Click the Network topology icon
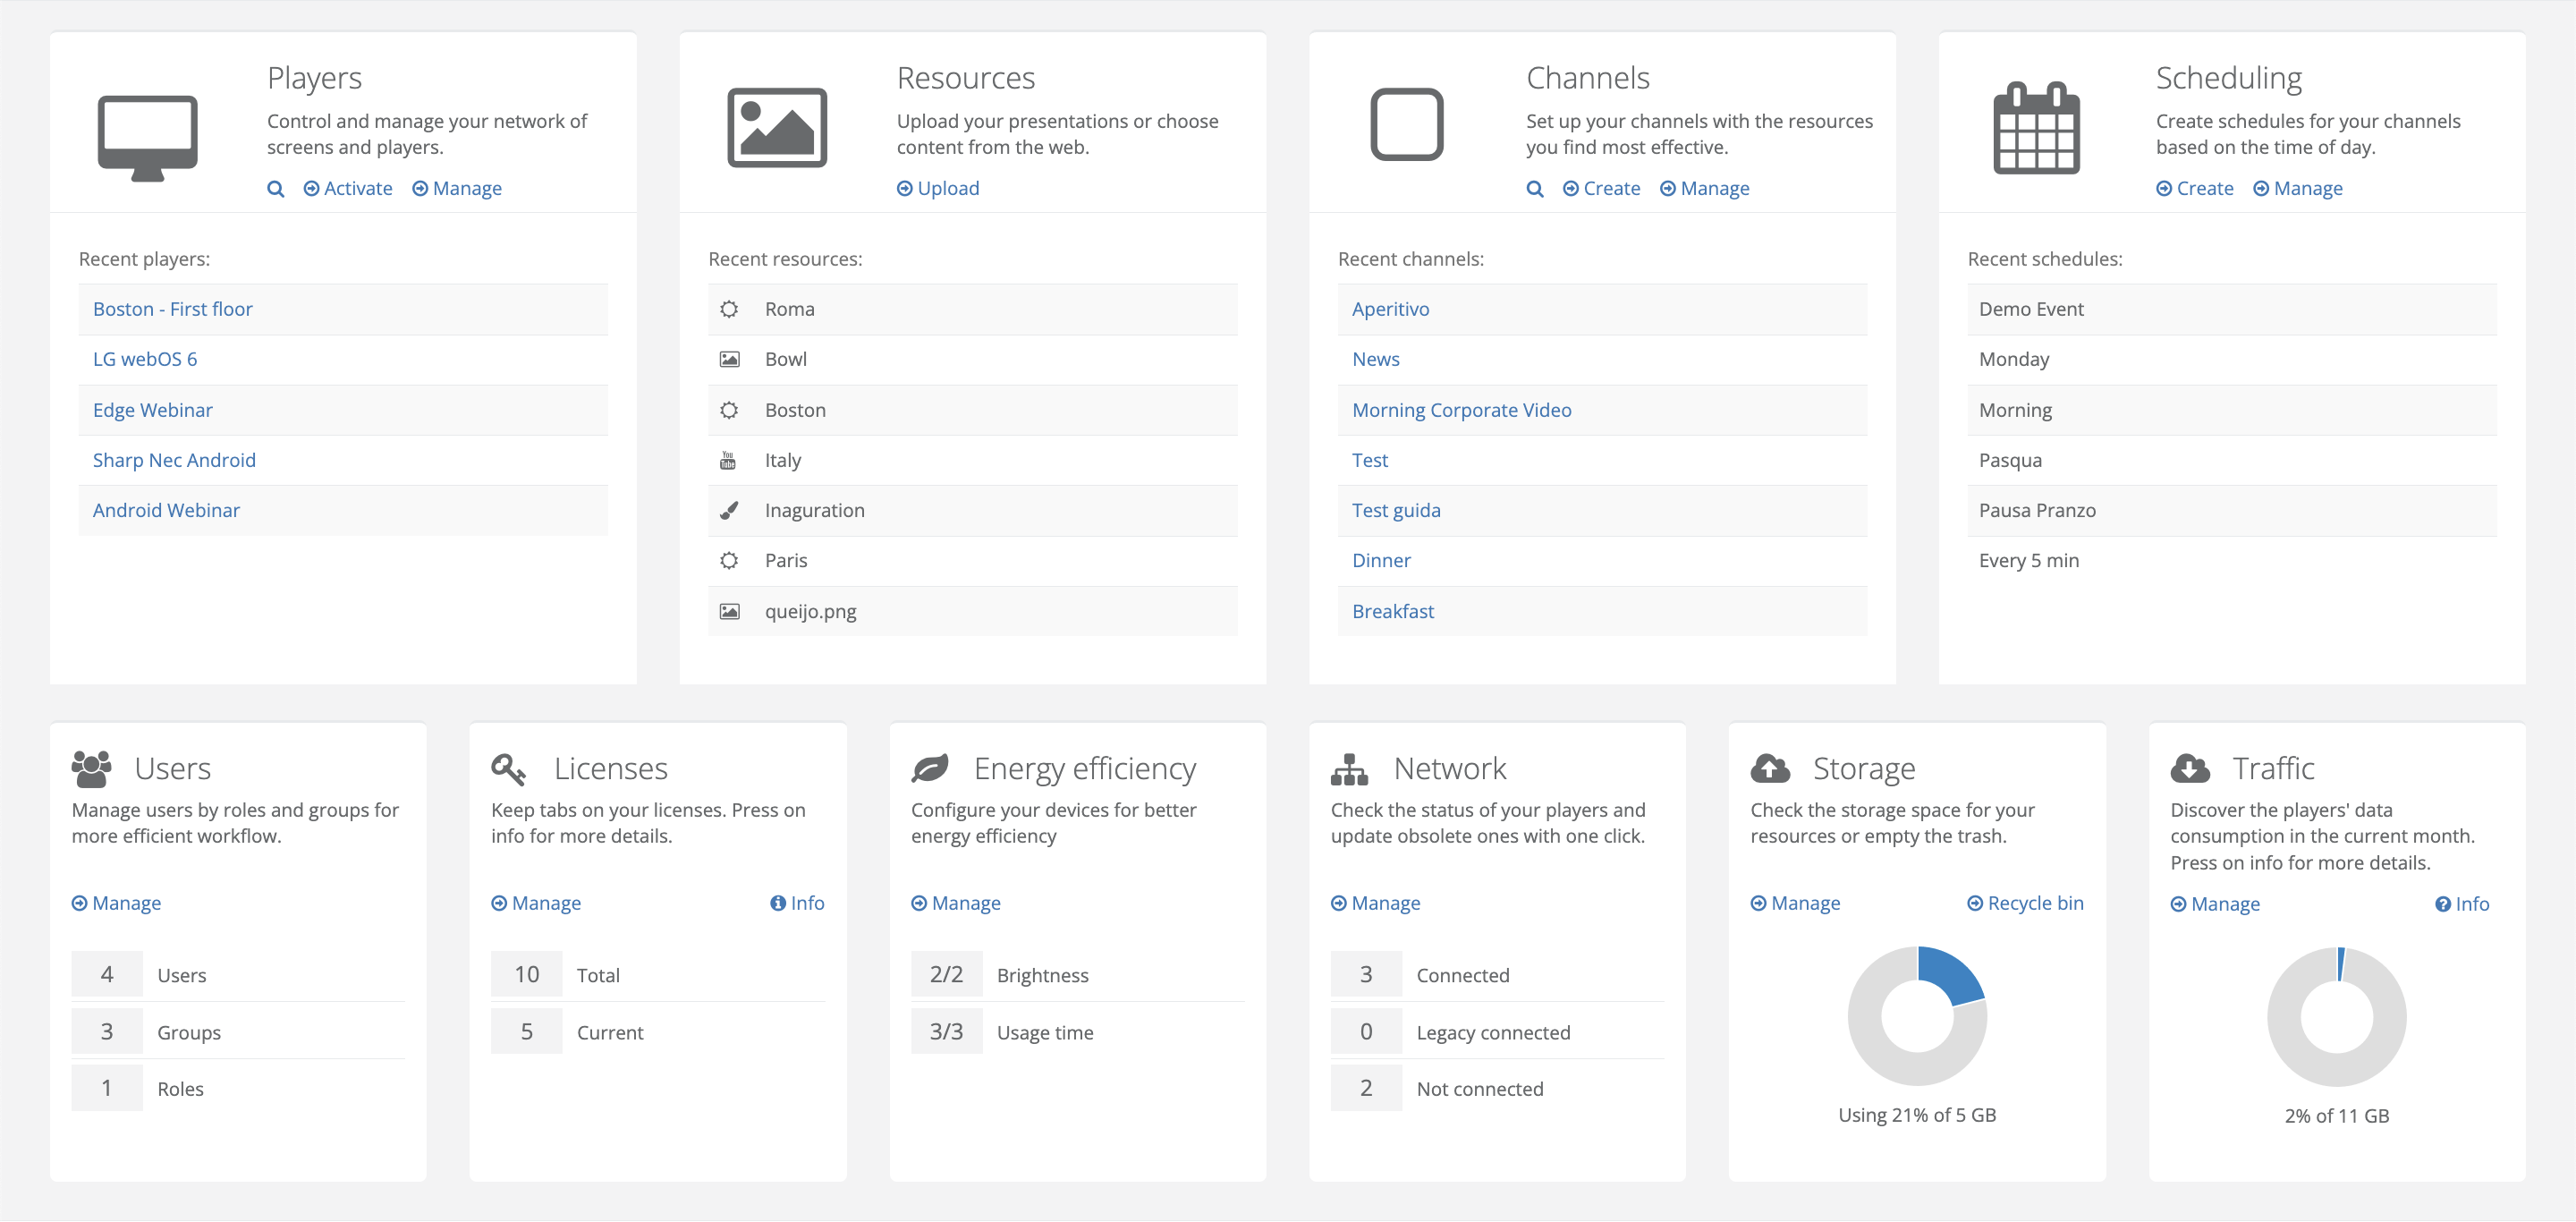The height and width of the screenshot is (1222, 2576). coord(1349,769)
